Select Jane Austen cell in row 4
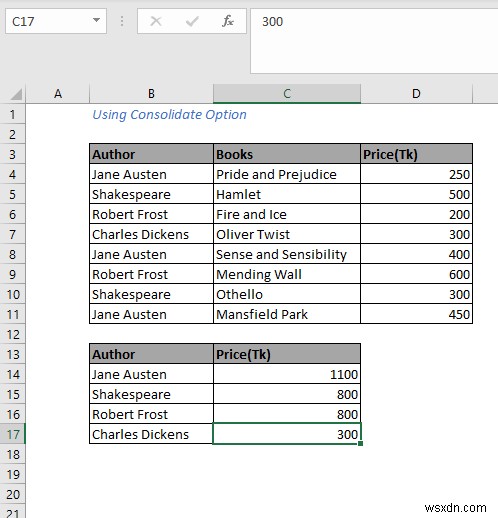Viewport: 498px width, 518px height. pos(151,174)
